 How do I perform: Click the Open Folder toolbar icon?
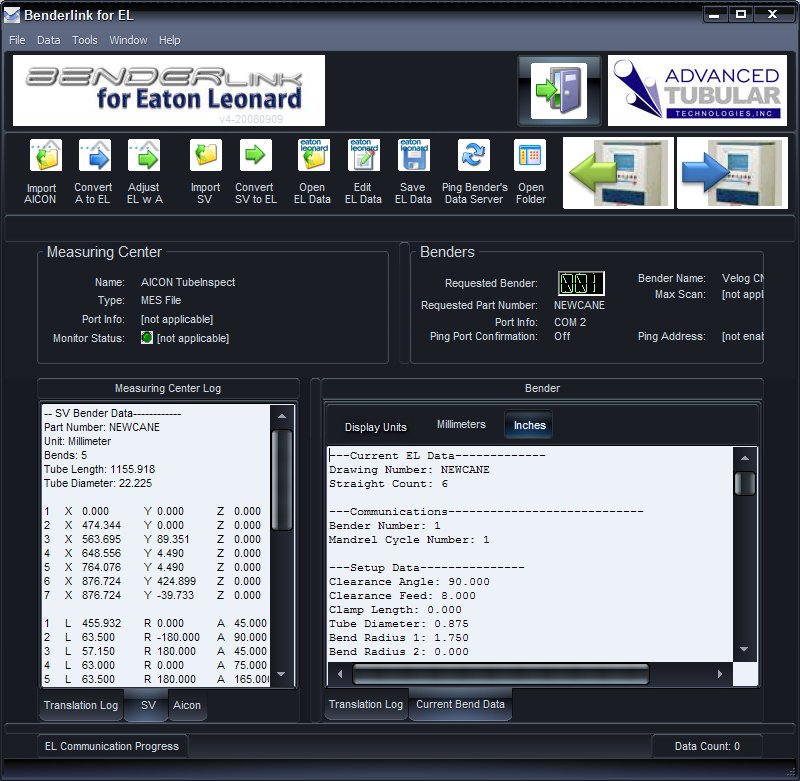[530, 157]
